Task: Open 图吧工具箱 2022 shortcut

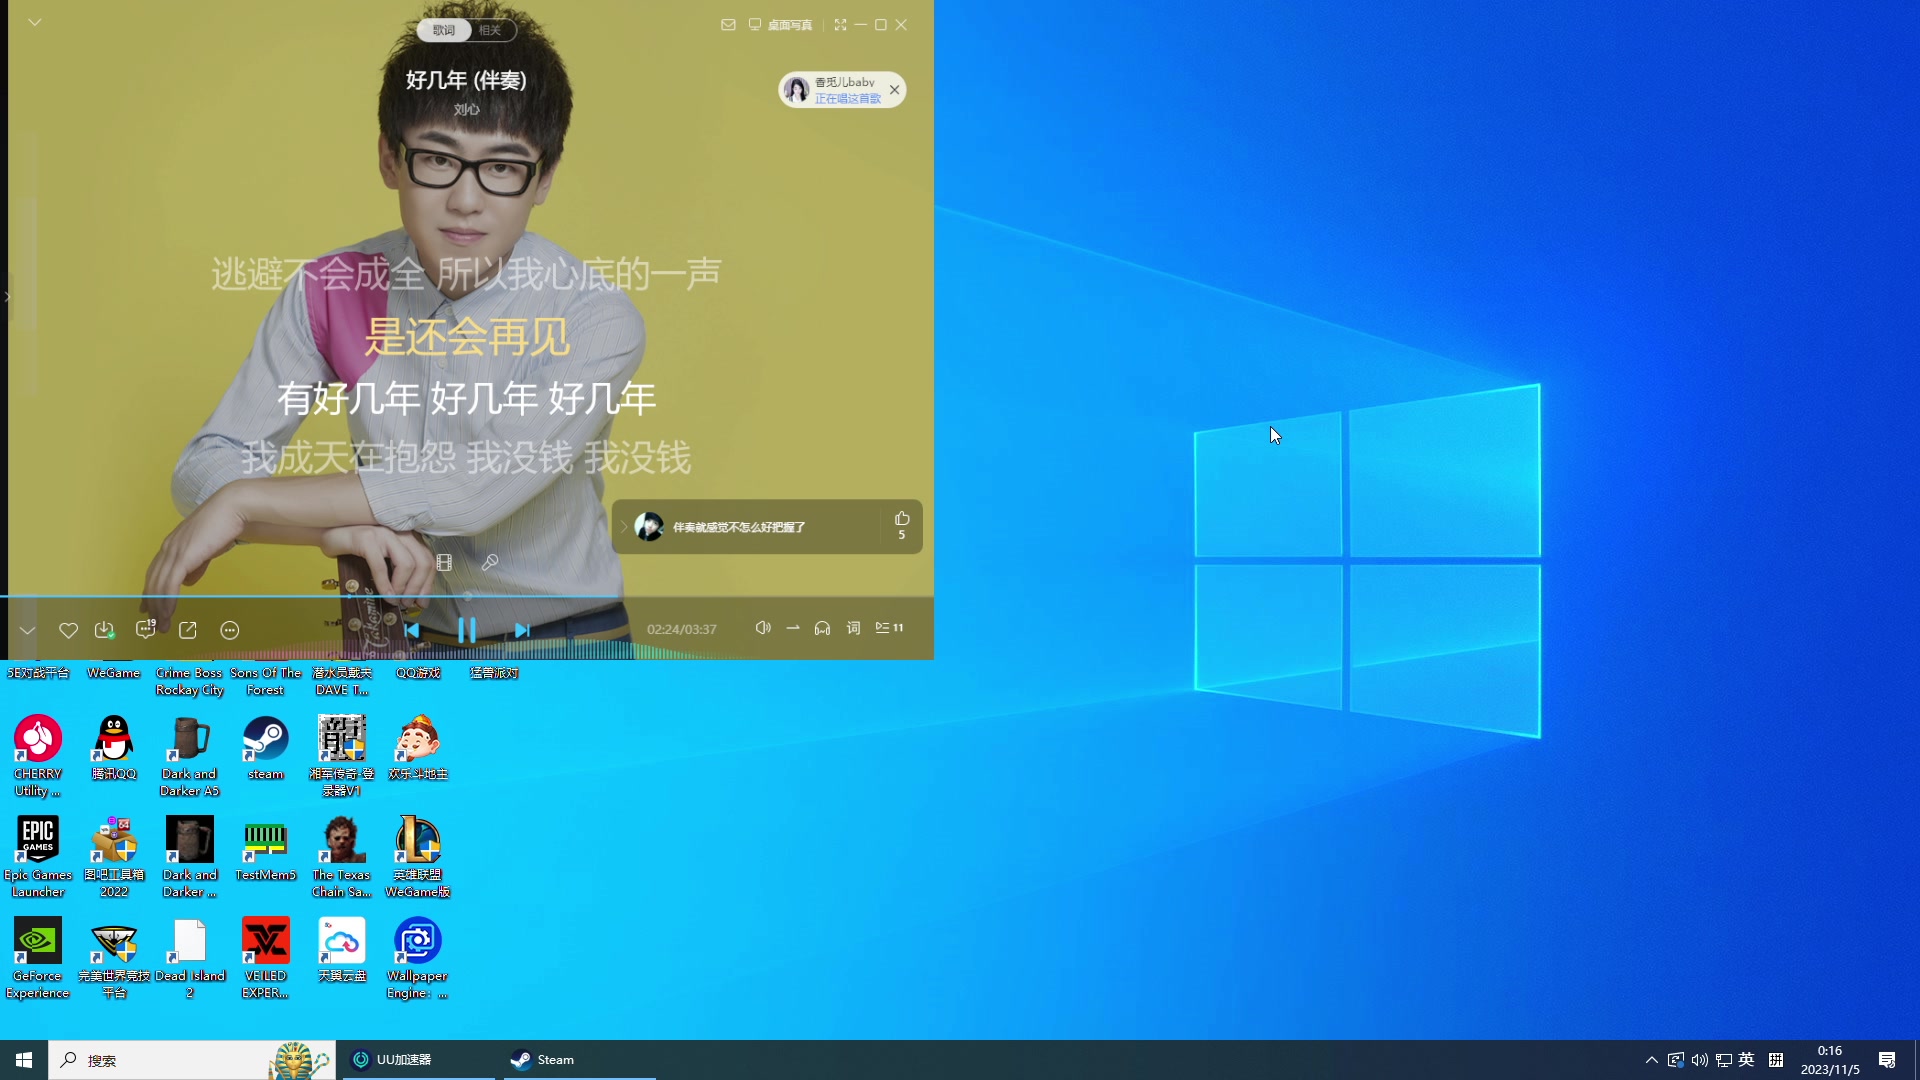Action: (114, 857)
